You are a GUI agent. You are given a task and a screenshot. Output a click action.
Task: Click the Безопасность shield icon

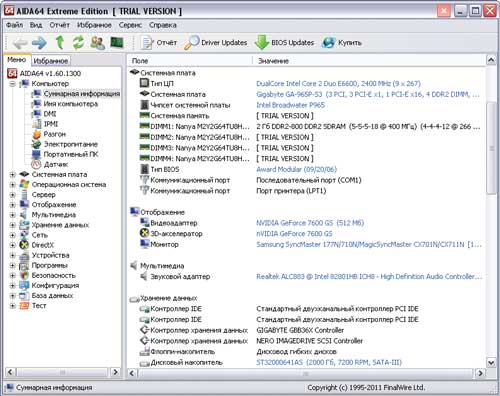click(x=24, y=276)
